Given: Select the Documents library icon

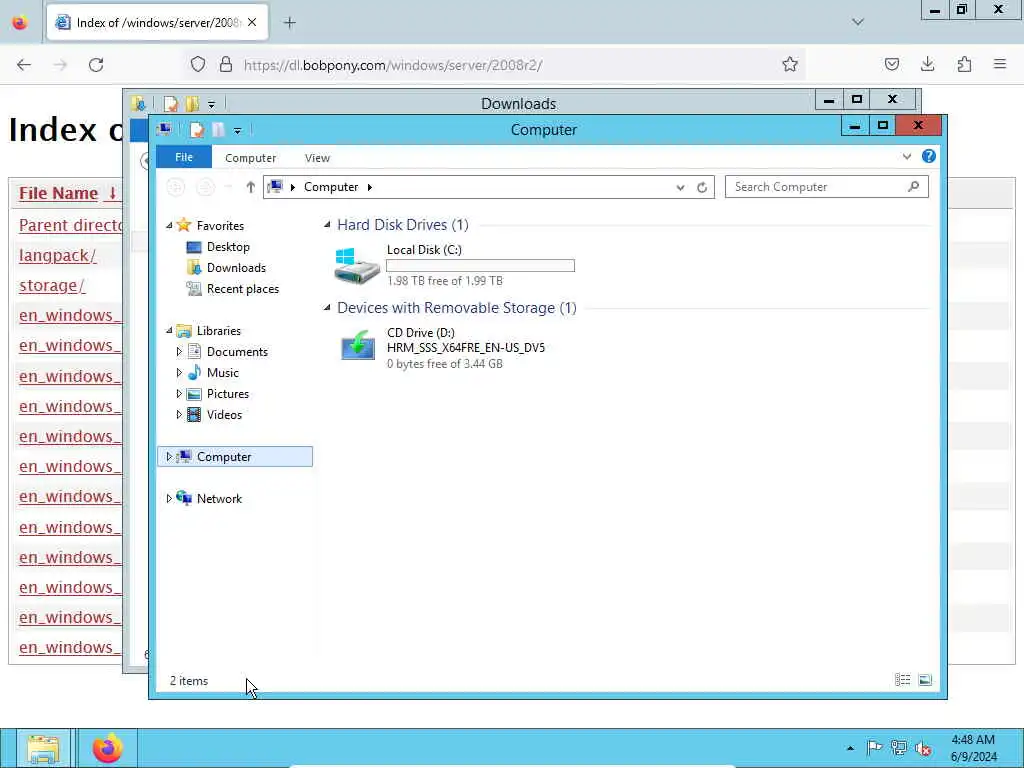Looking at the screenshot, I should point(194,351).
